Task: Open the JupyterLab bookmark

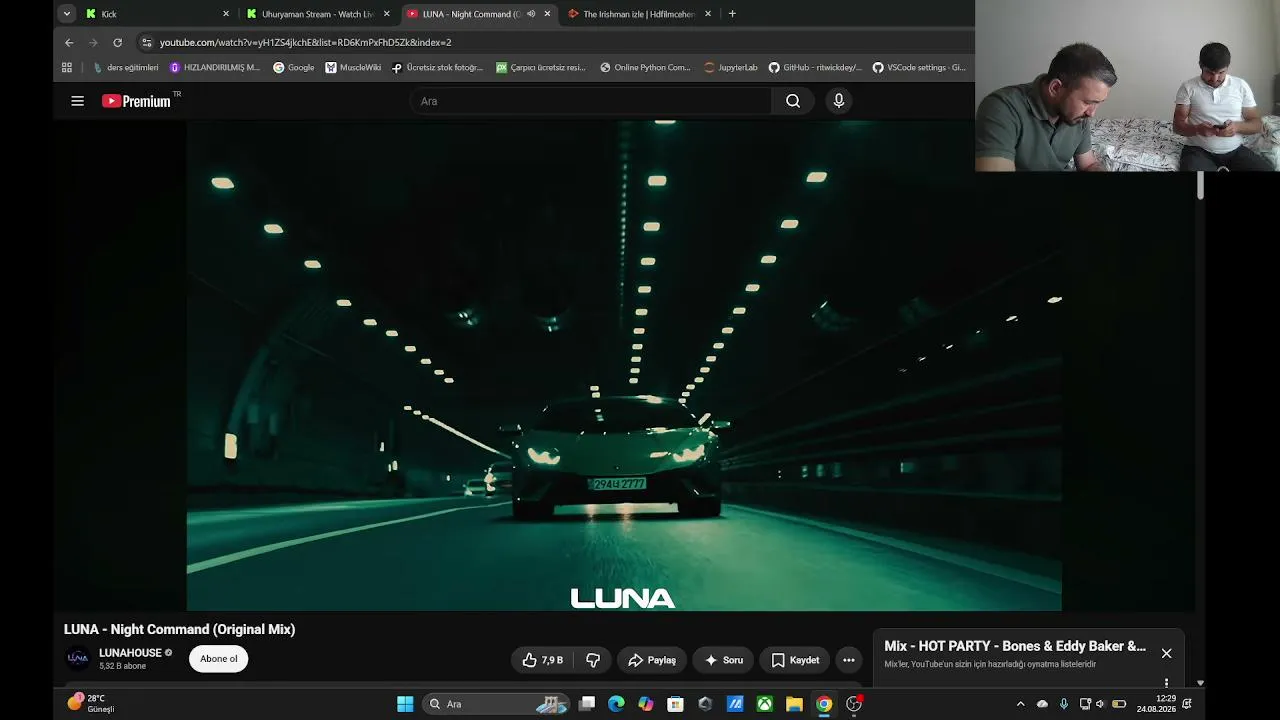Action: coord(731,68)
